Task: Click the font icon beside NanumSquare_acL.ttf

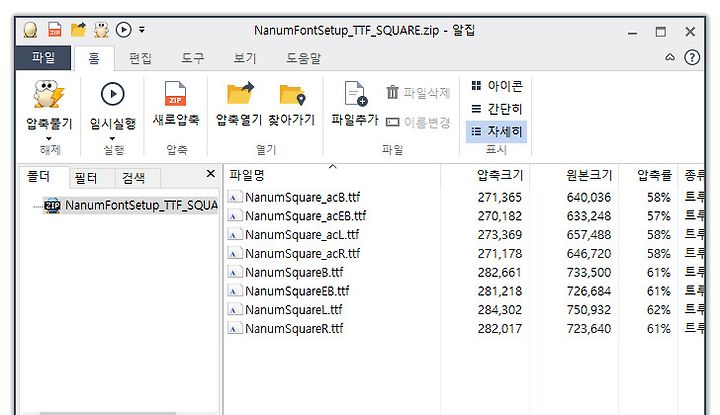Action: pyautogui.click(x=235, y=235)
